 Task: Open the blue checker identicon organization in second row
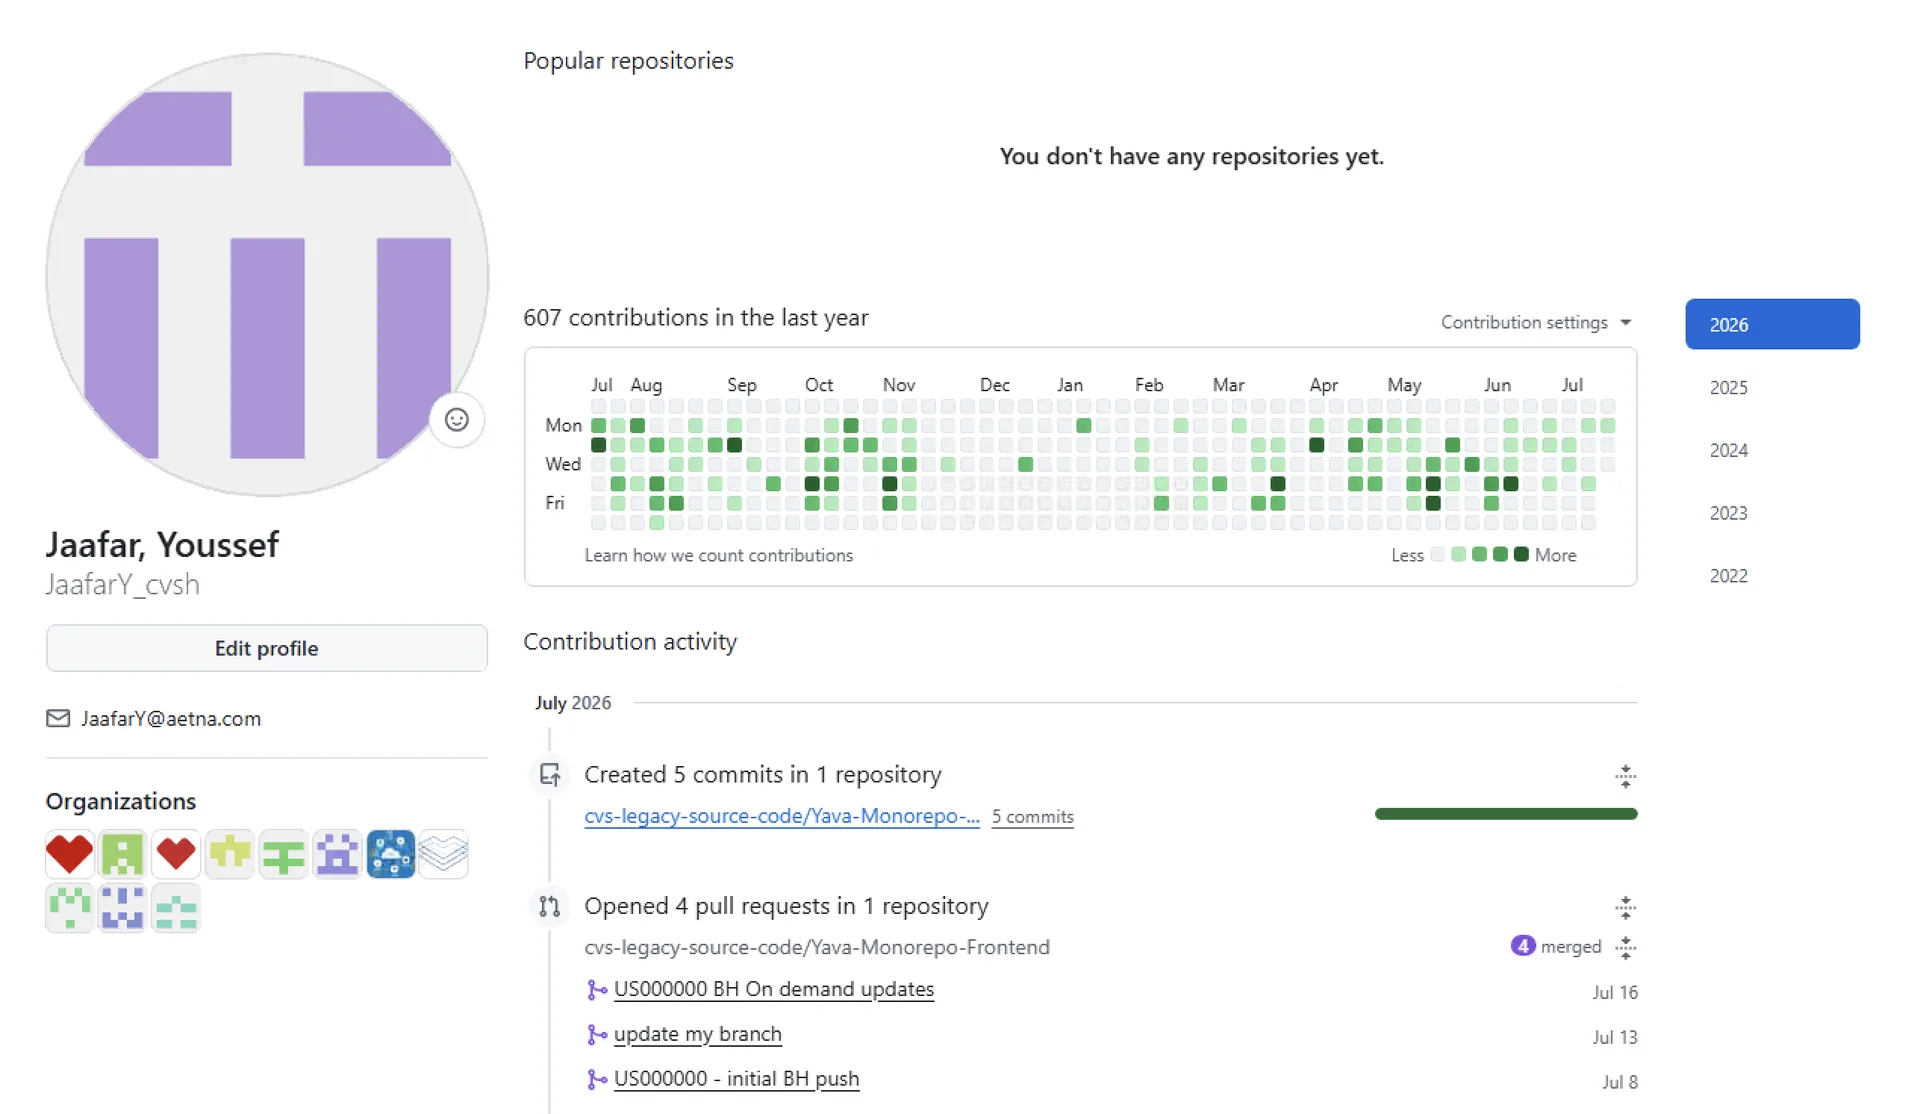pyautogui.click(x=123, y=908)
